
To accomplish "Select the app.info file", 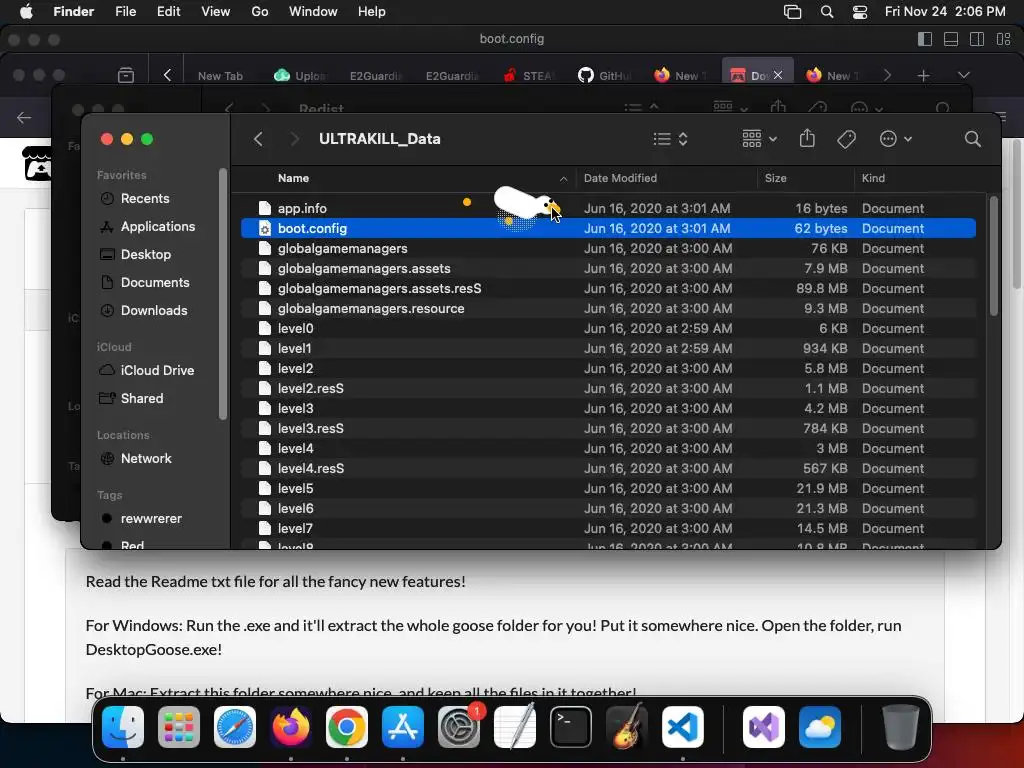I will [x=608, y=208].
